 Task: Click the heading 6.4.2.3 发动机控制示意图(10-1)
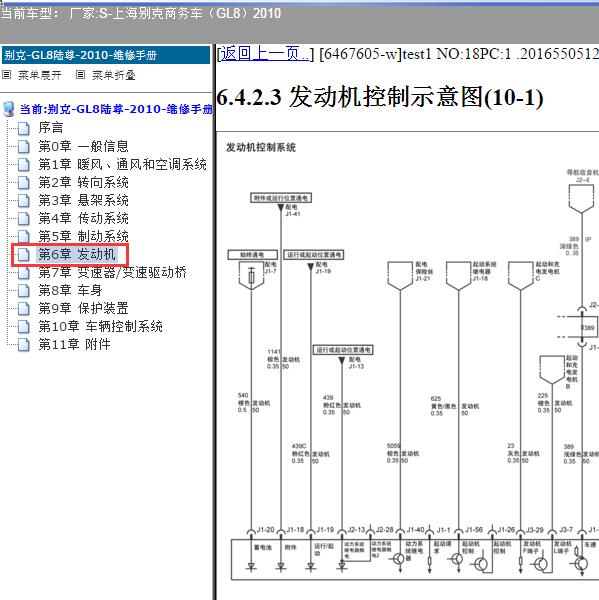tap(380, 97)
